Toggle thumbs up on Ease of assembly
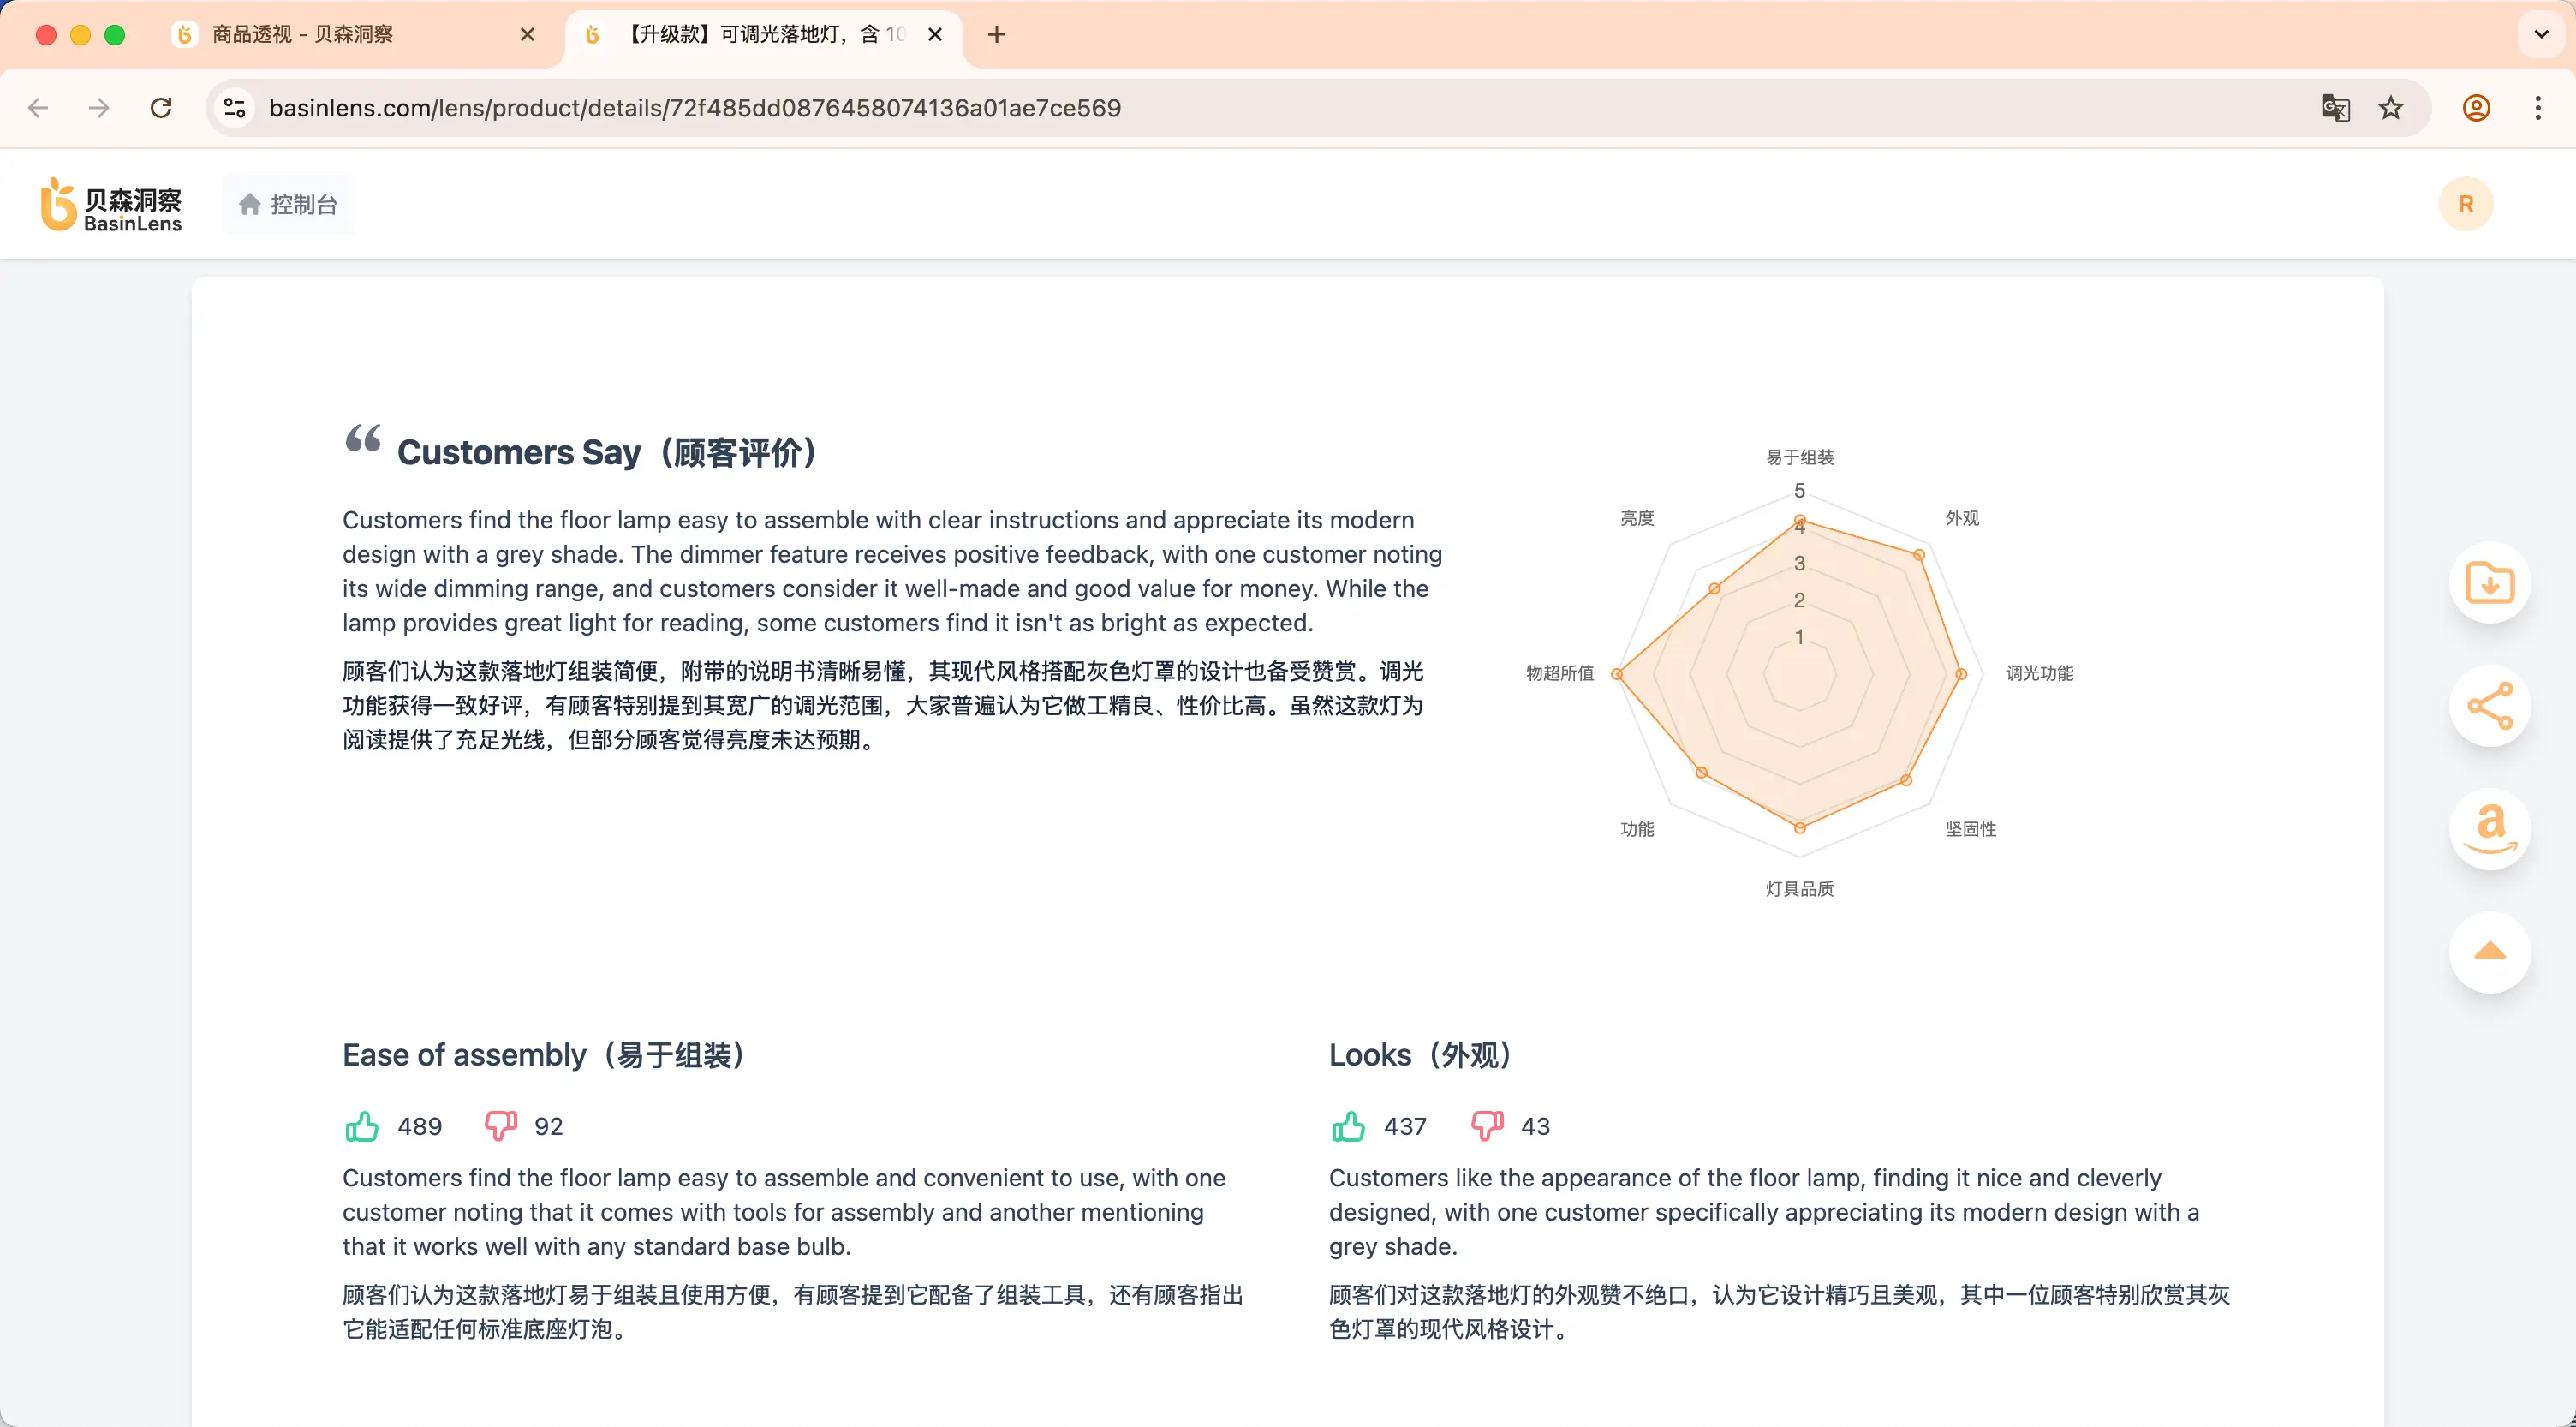This screenshot has height=1427, width=2576. click(x=361, y=1125)
